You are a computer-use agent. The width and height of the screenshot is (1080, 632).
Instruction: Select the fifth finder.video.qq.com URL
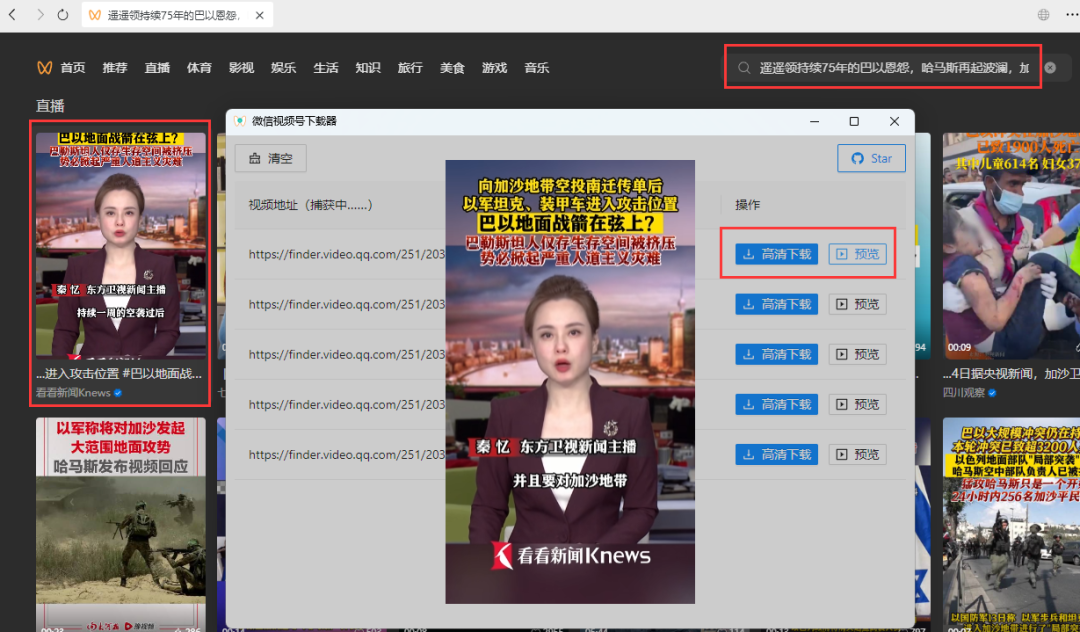click(x=346, y=454)
